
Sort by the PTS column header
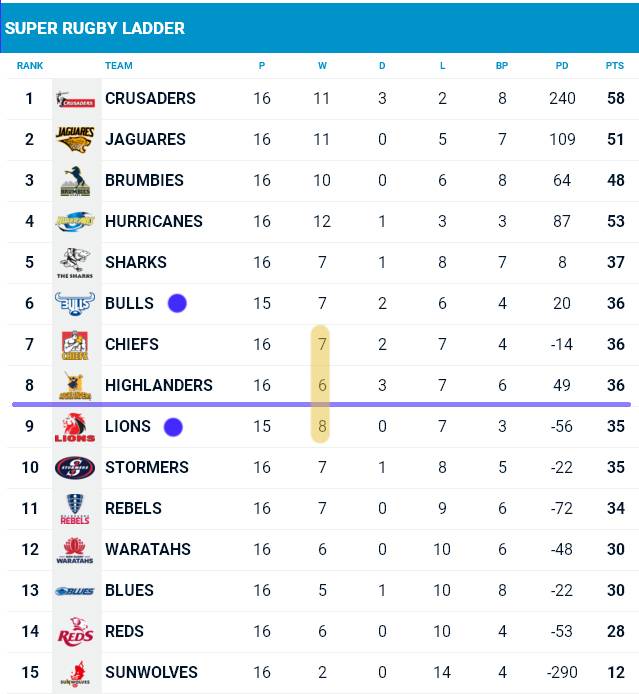point(615,66)
